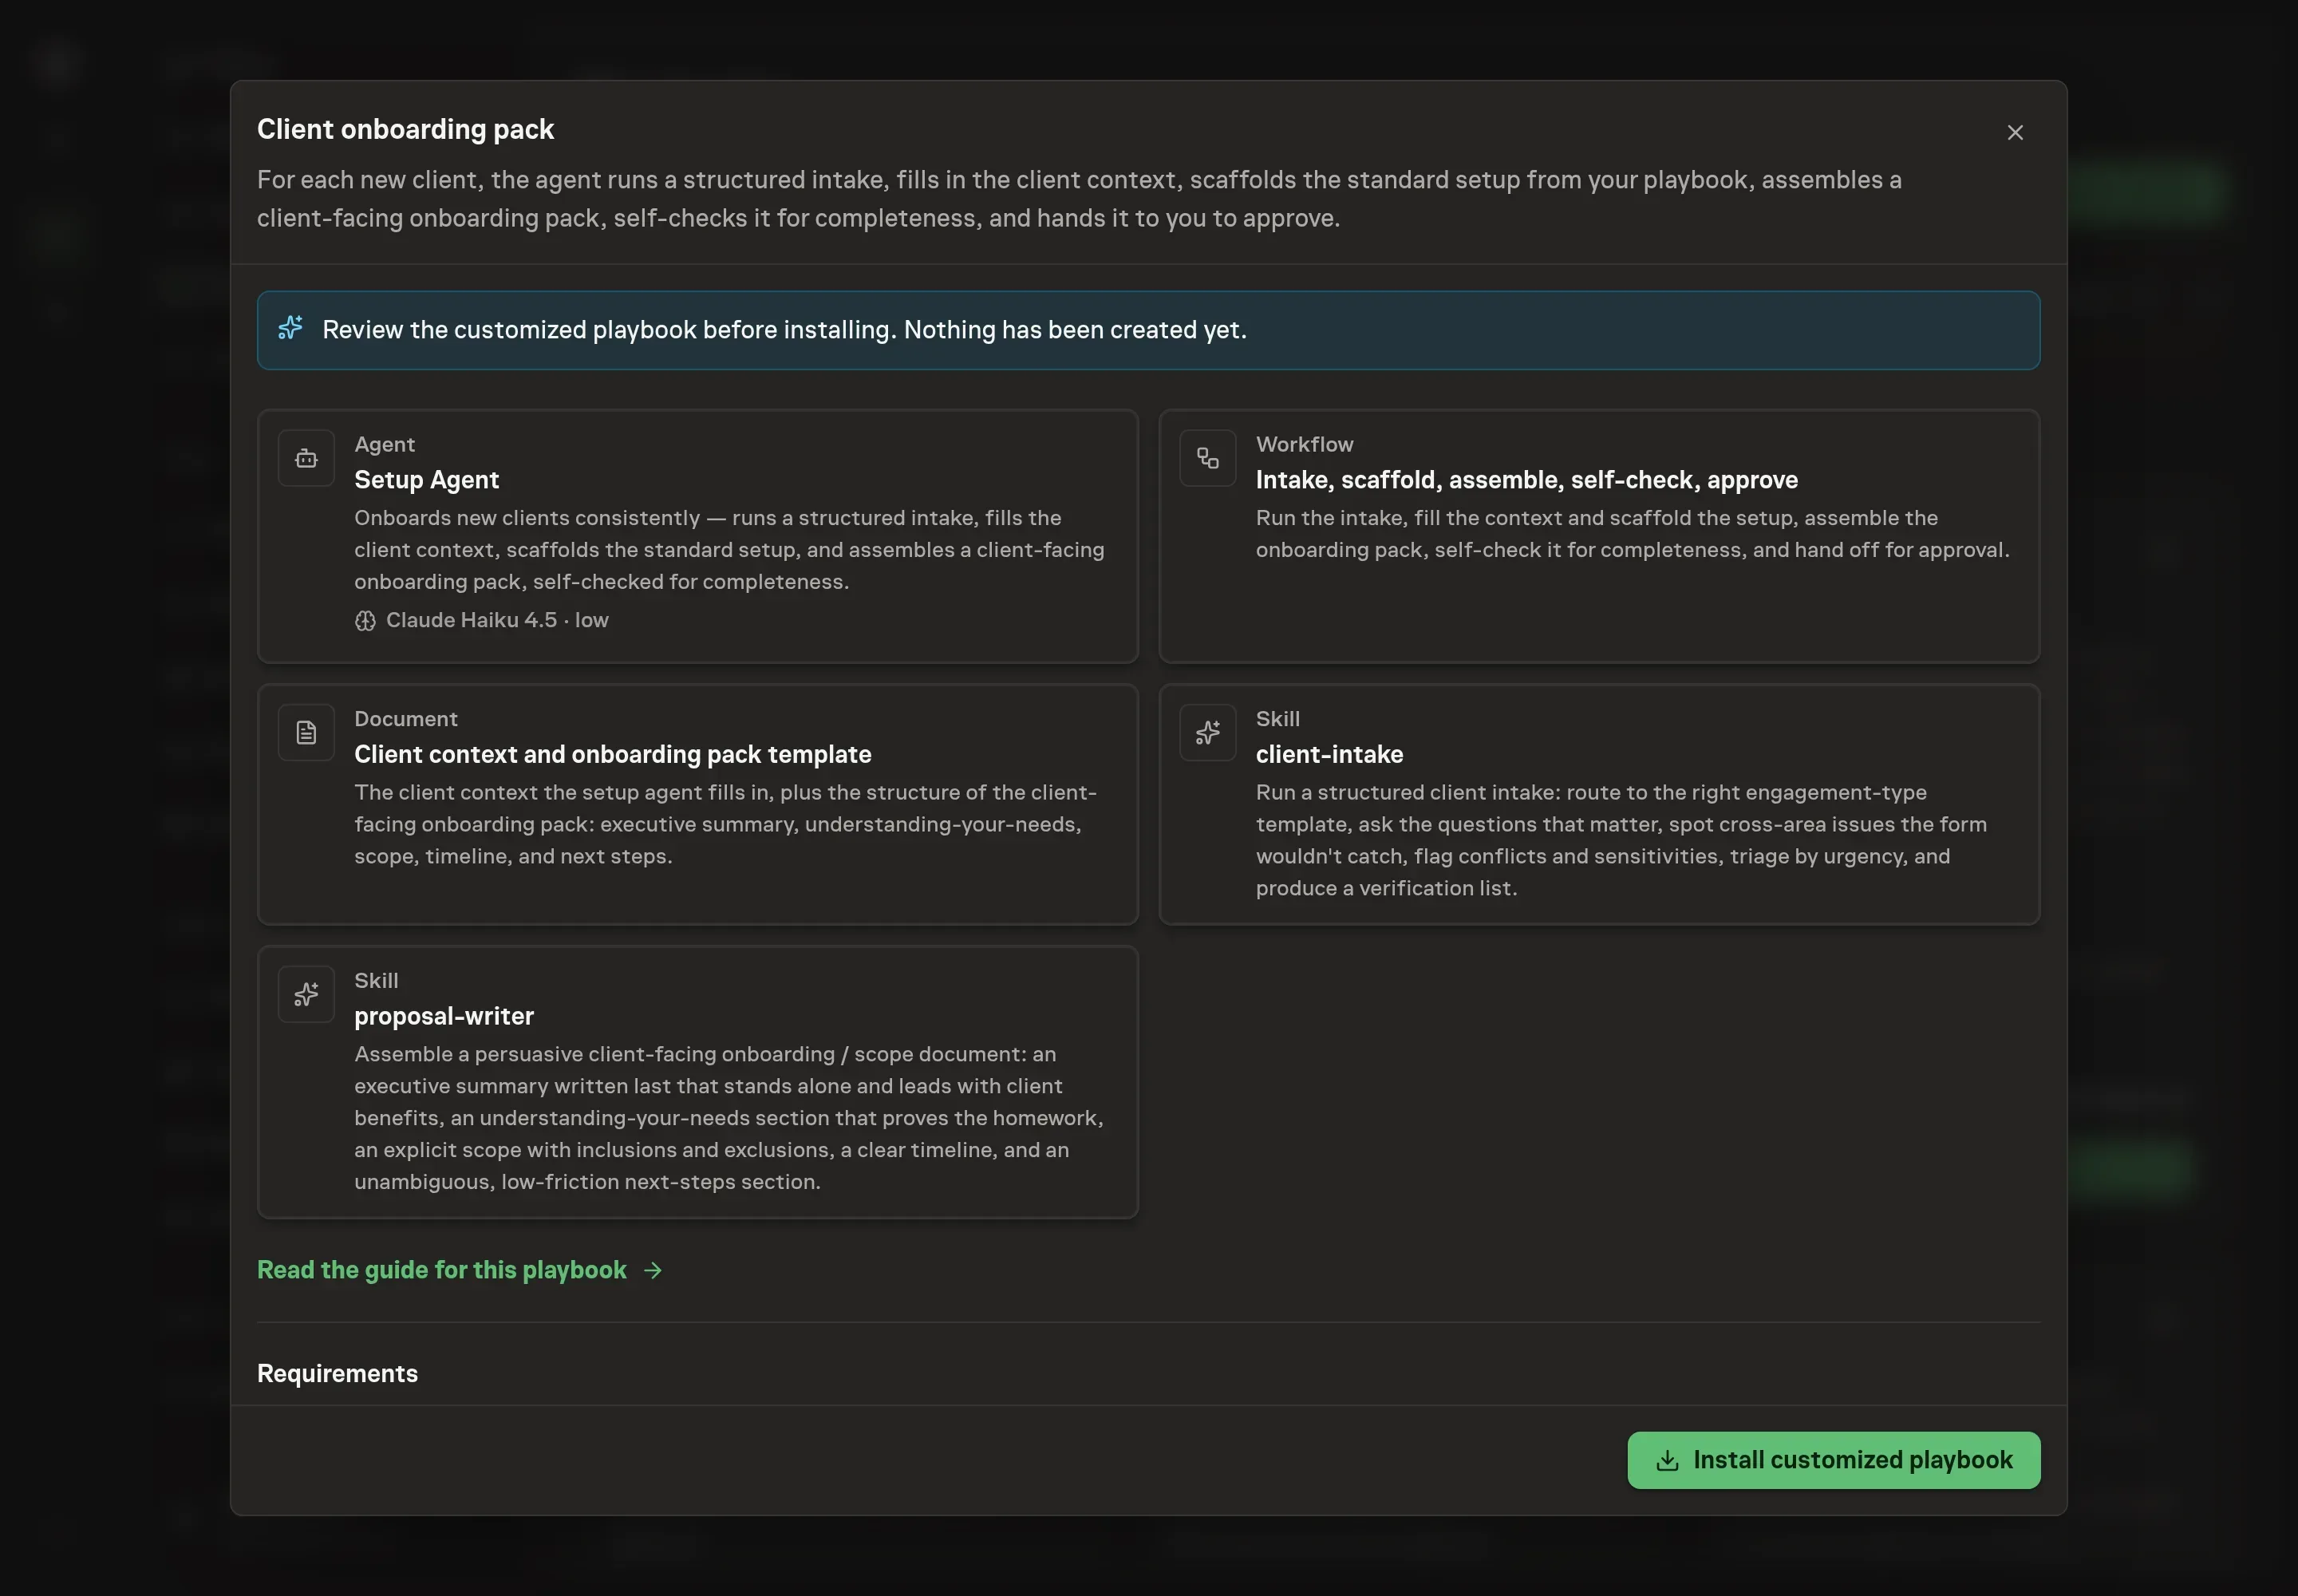Screen dimensions: 2298x1596
Task: Click the 'Client onboarding pack' dialog title
Action: point(405,129)
